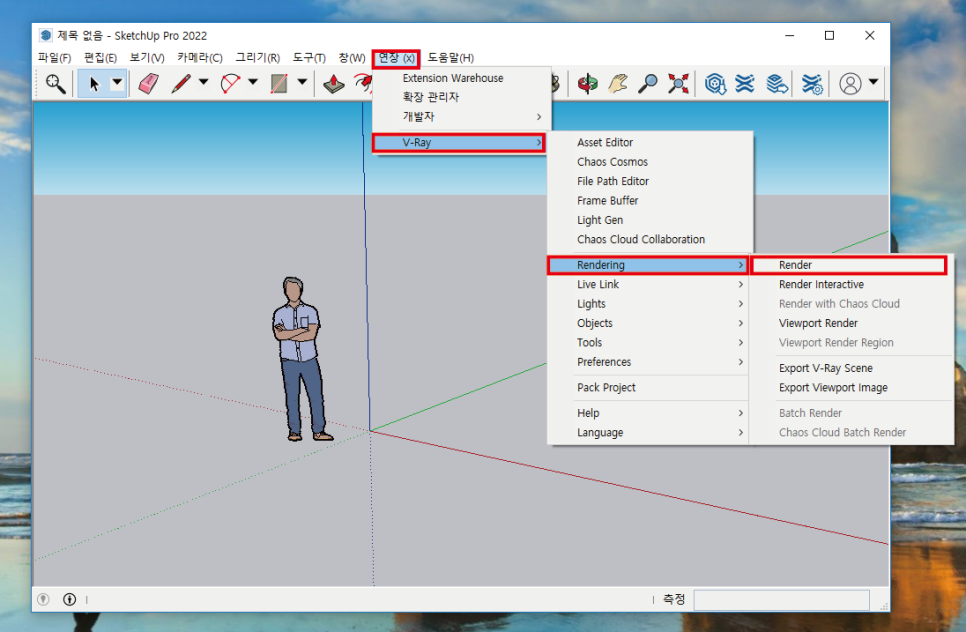Choose Export Viewport Image
The width and height of the screenshot is (966, 632).
point(851,387)
